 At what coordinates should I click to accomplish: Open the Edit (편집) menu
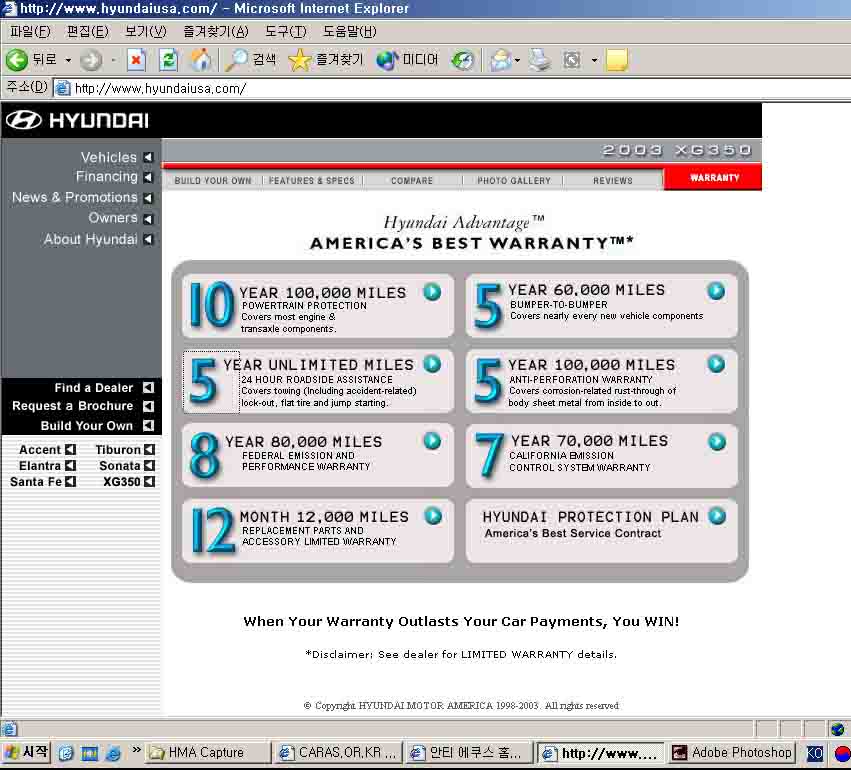coord(87,31)
